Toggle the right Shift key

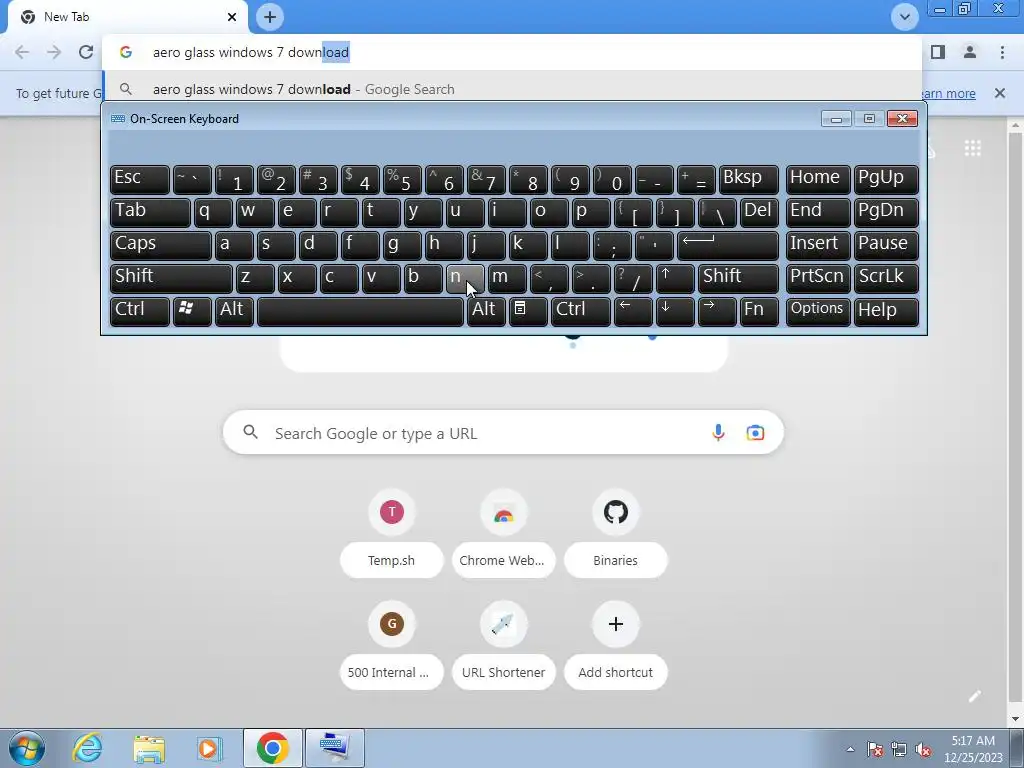(x=738, y=278)
